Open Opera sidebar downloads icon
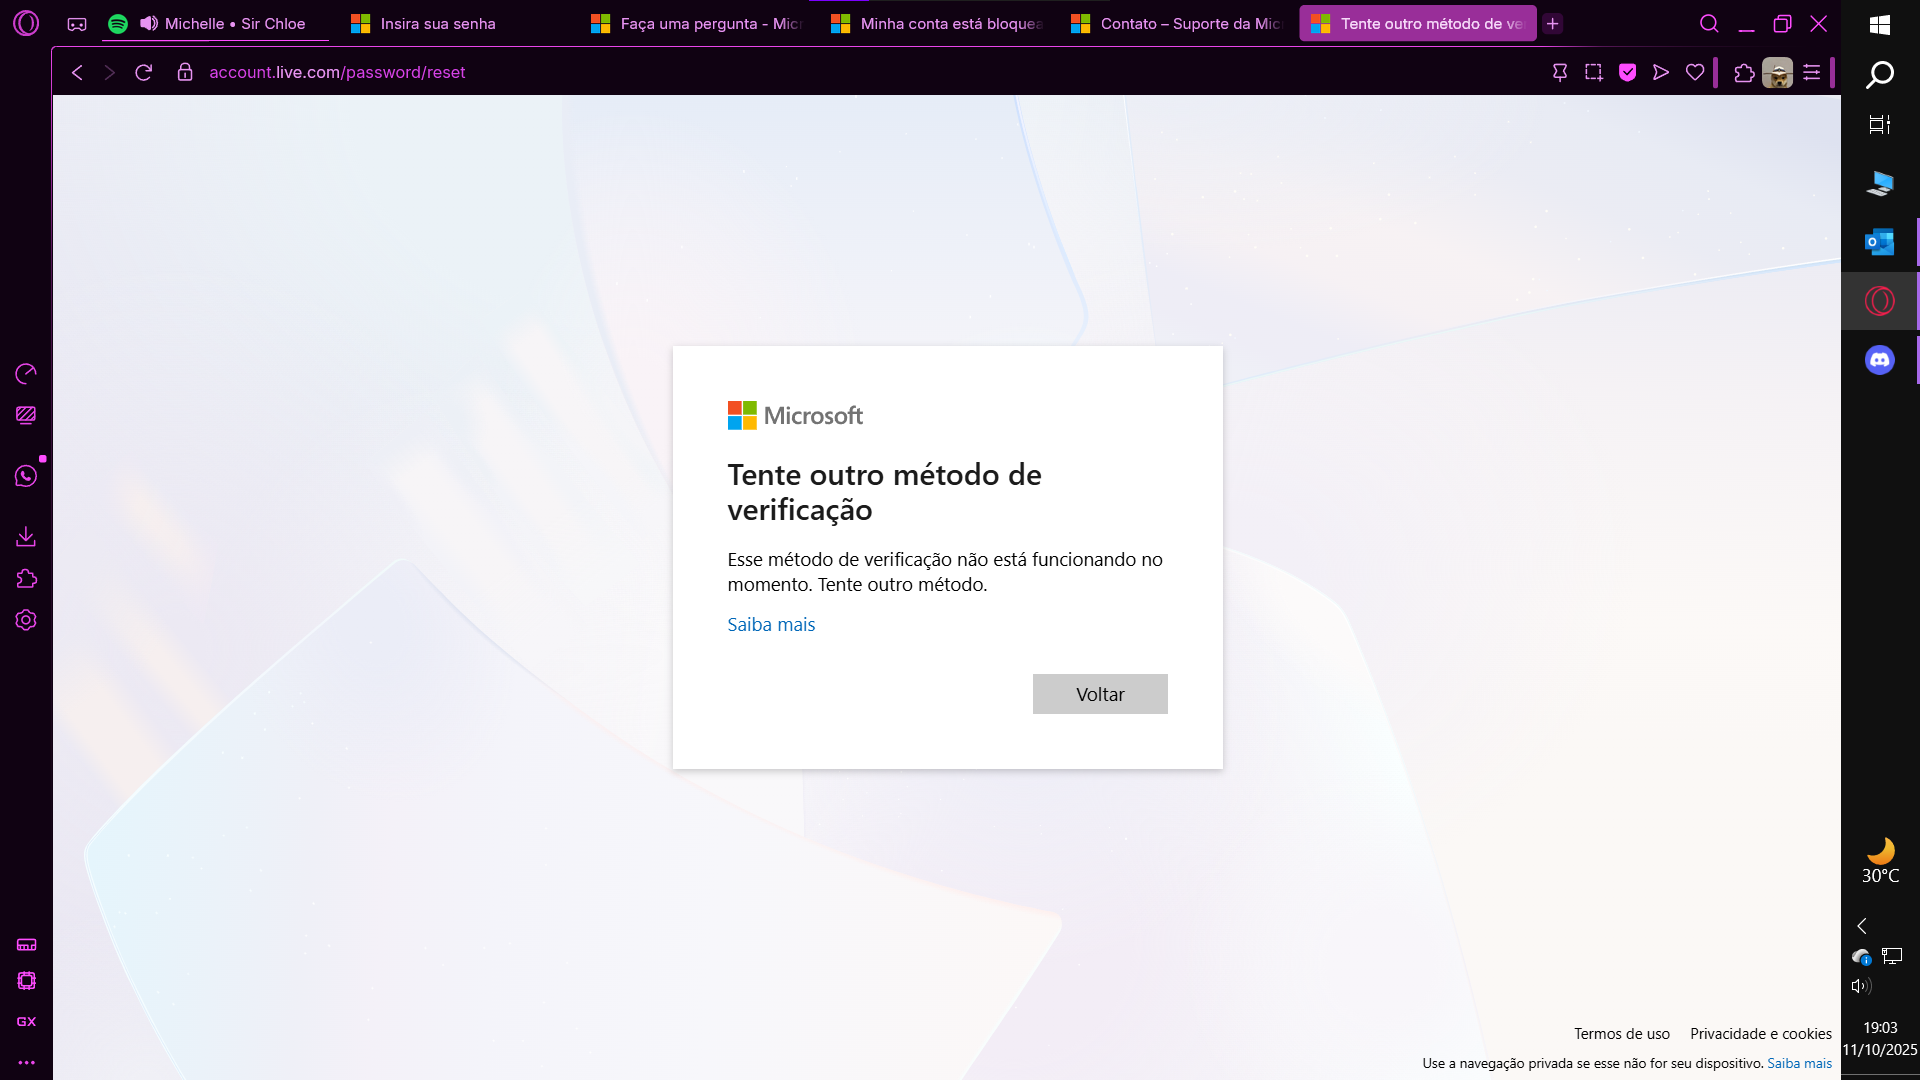Screen dimensions: 1920x1080 point(26,537)
